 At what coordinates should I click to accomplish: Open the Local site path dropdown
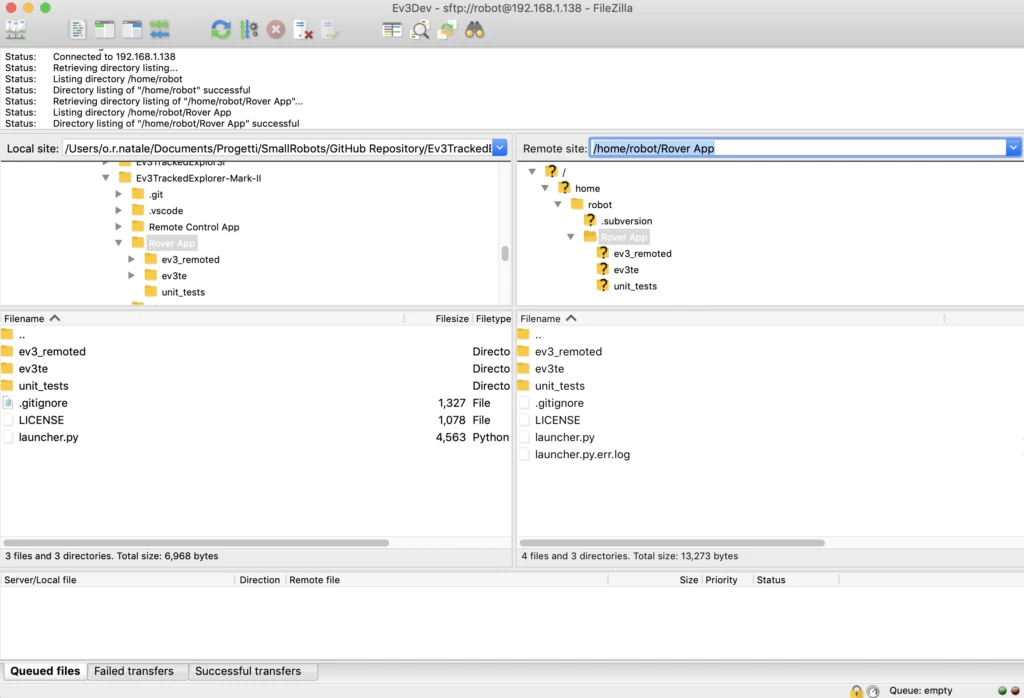tap(500, 148)
